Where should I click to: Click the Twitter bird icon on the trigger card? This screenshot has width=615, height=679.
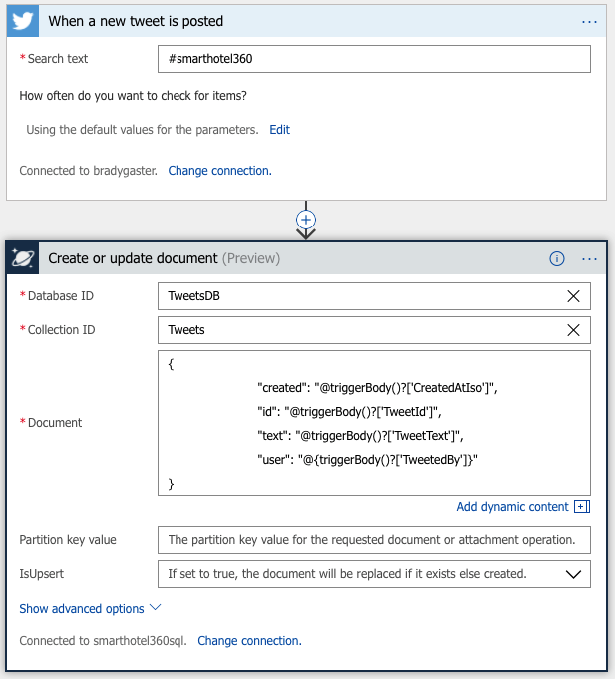(x=23, y=21)
